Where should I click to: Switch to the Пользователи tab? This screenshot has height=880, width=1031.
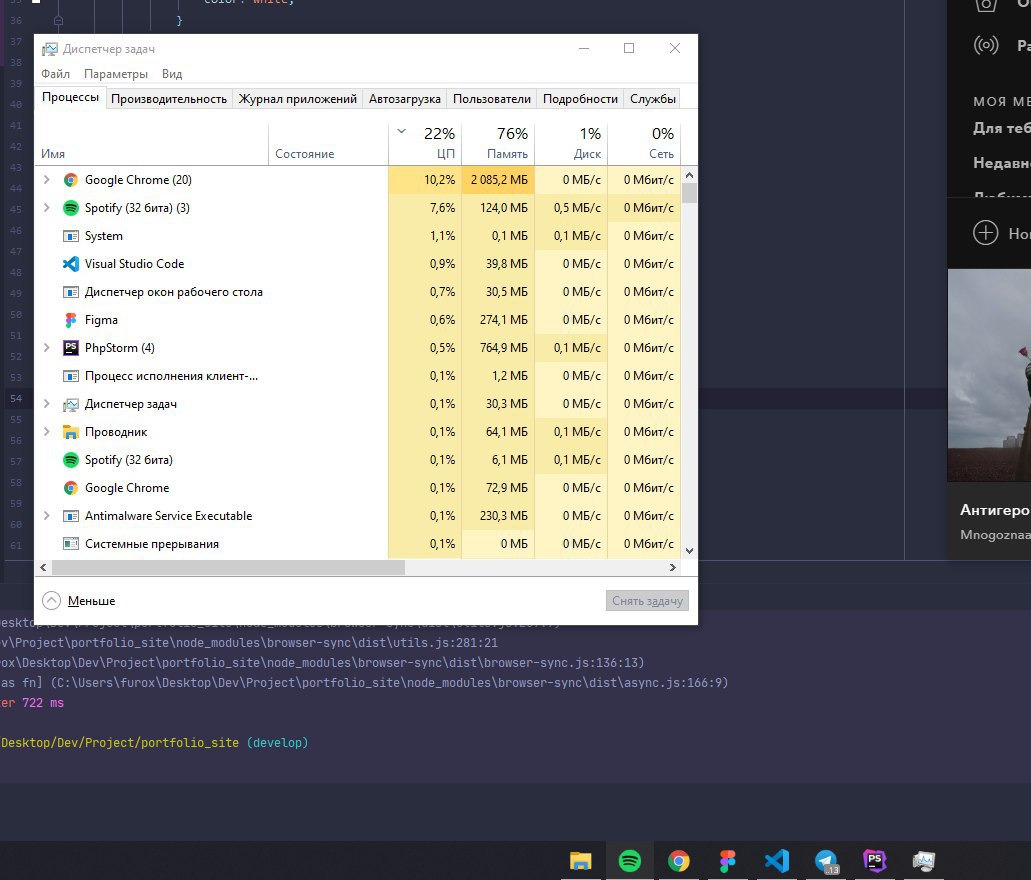(492, 99)
